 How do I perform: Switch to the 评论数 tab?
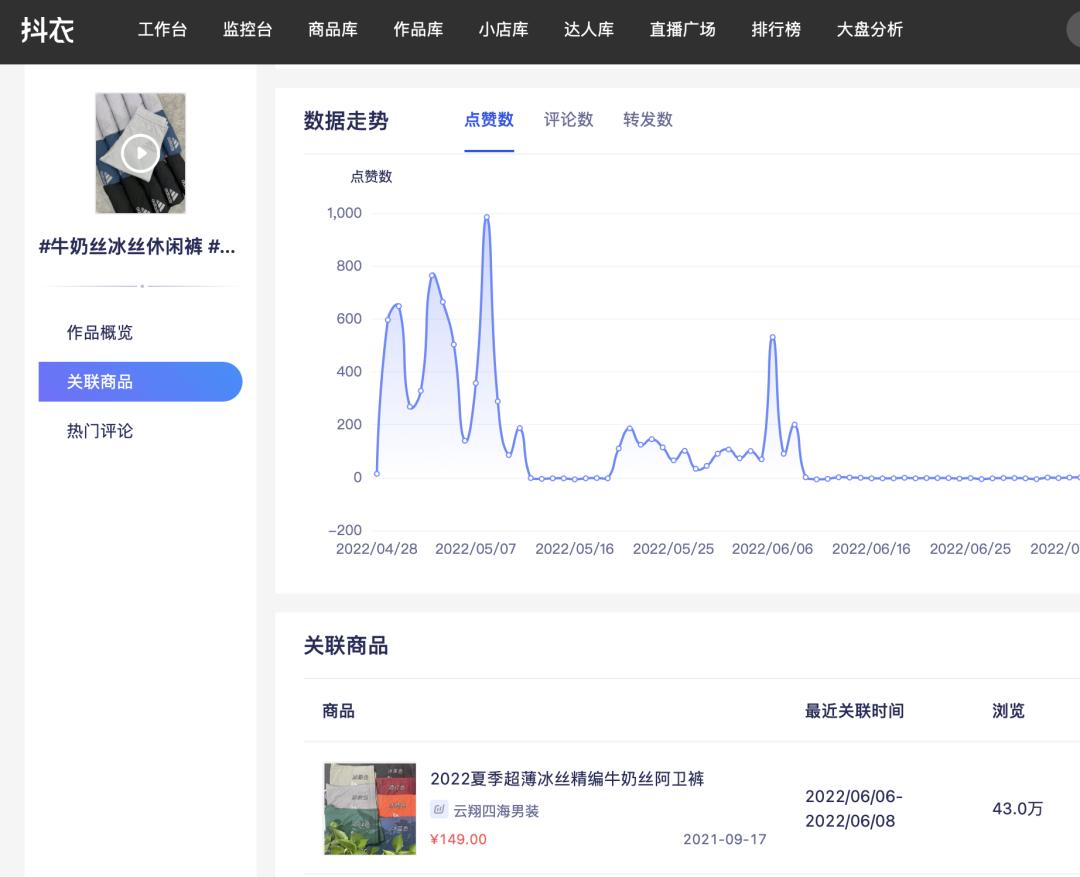568,119
